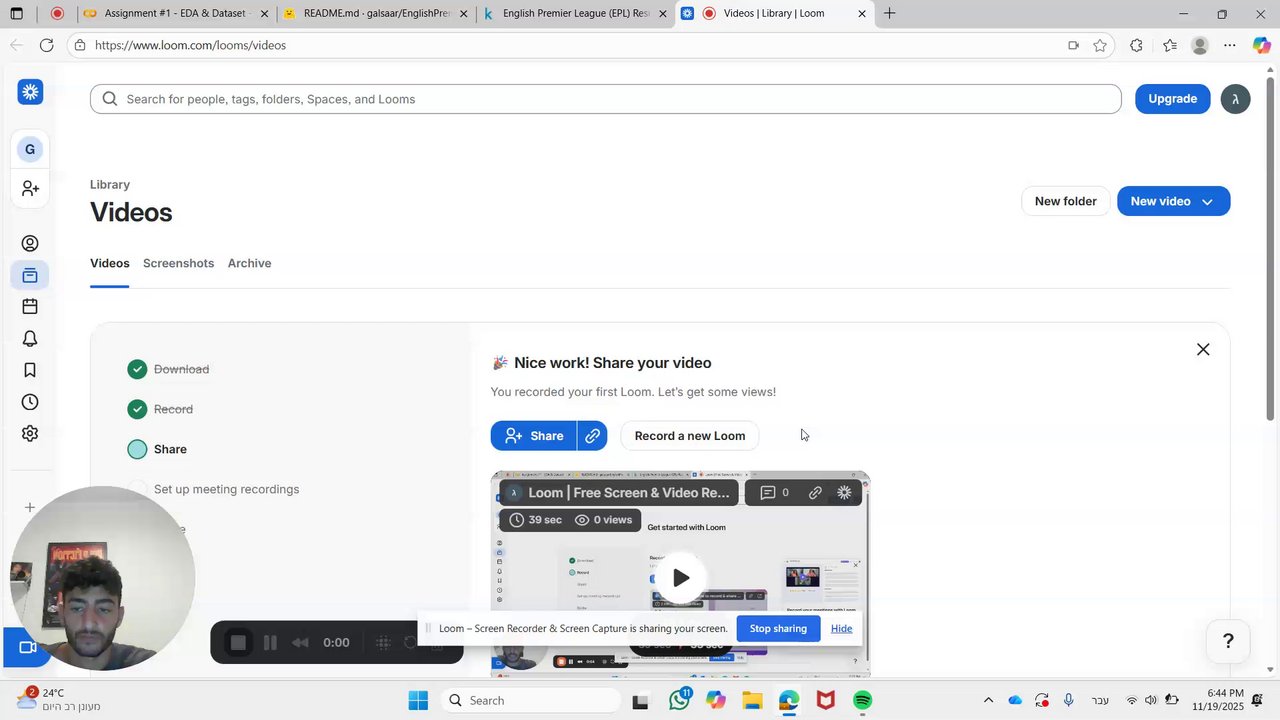
Task: Click the link icon on video thumbnail
Action: pos(815,493)
